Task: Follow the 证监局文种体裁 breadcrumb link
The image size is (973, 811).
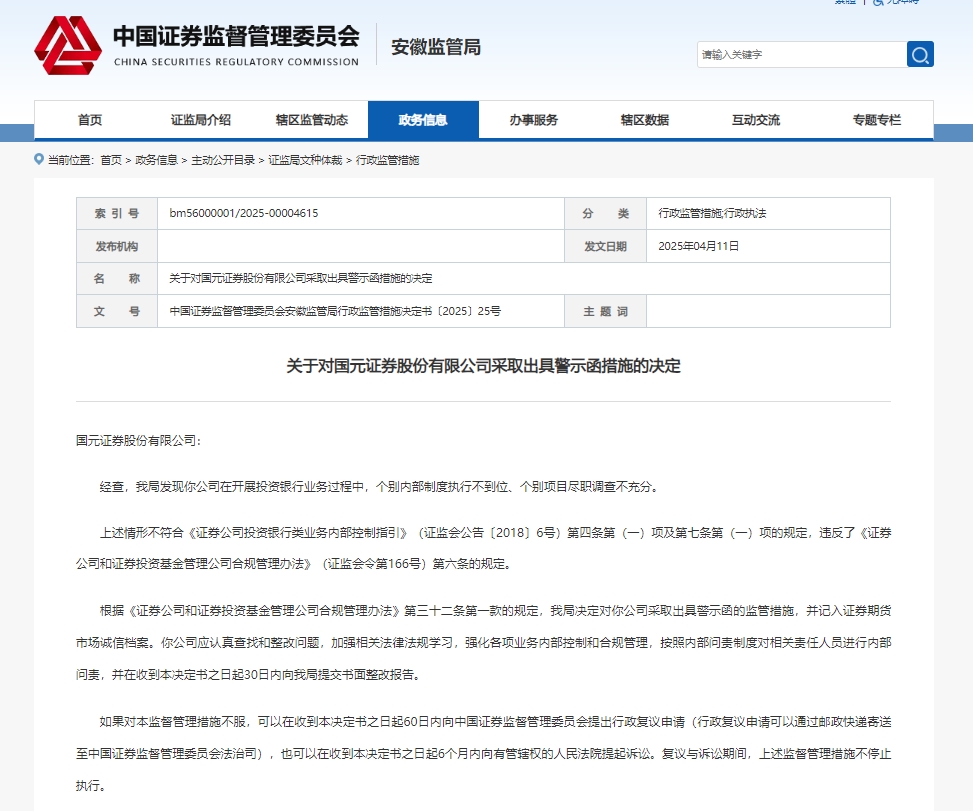Action: tap(305, 160)
